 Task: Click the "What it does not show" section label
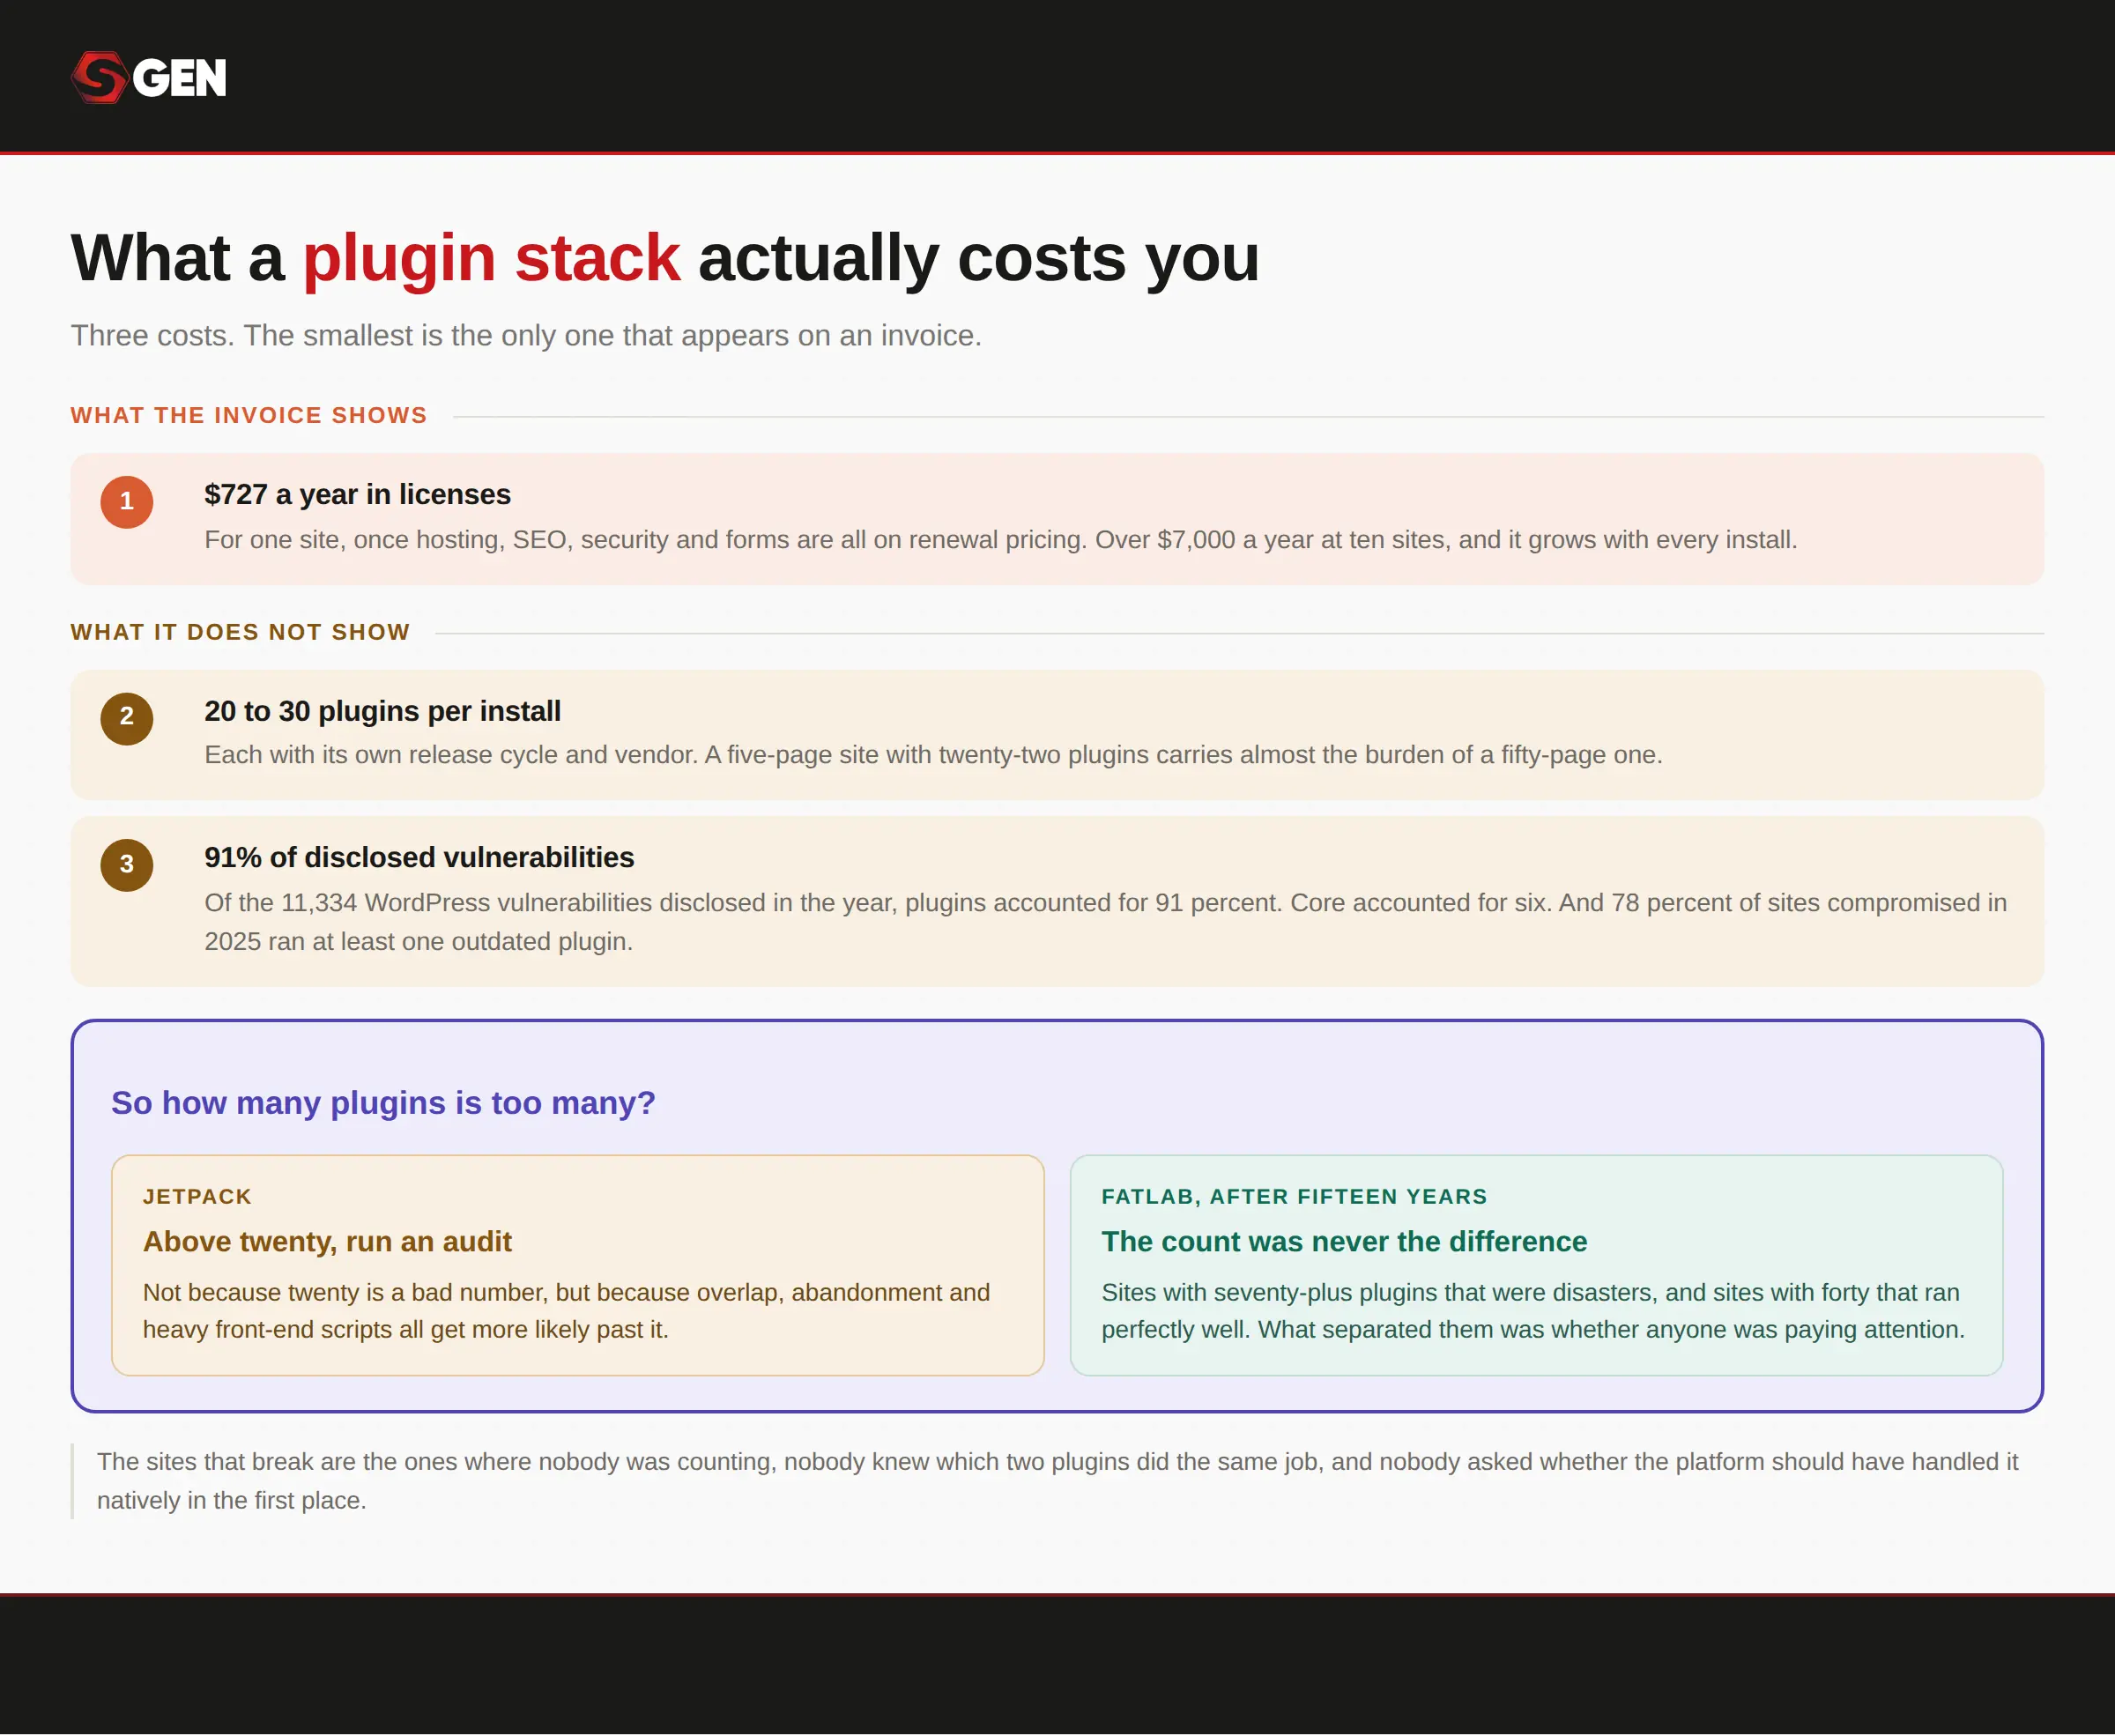pos(240,633)
